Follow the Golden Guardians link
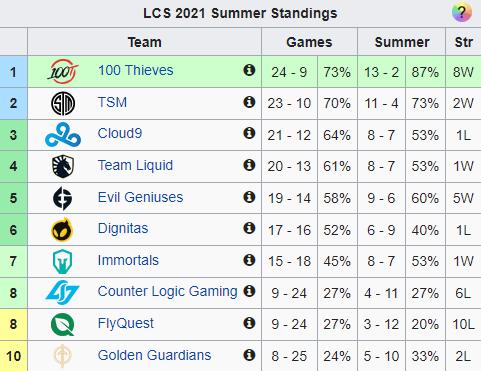Image resolution: width=481 pixels, height=371 pixels. (x=154, y=355)
